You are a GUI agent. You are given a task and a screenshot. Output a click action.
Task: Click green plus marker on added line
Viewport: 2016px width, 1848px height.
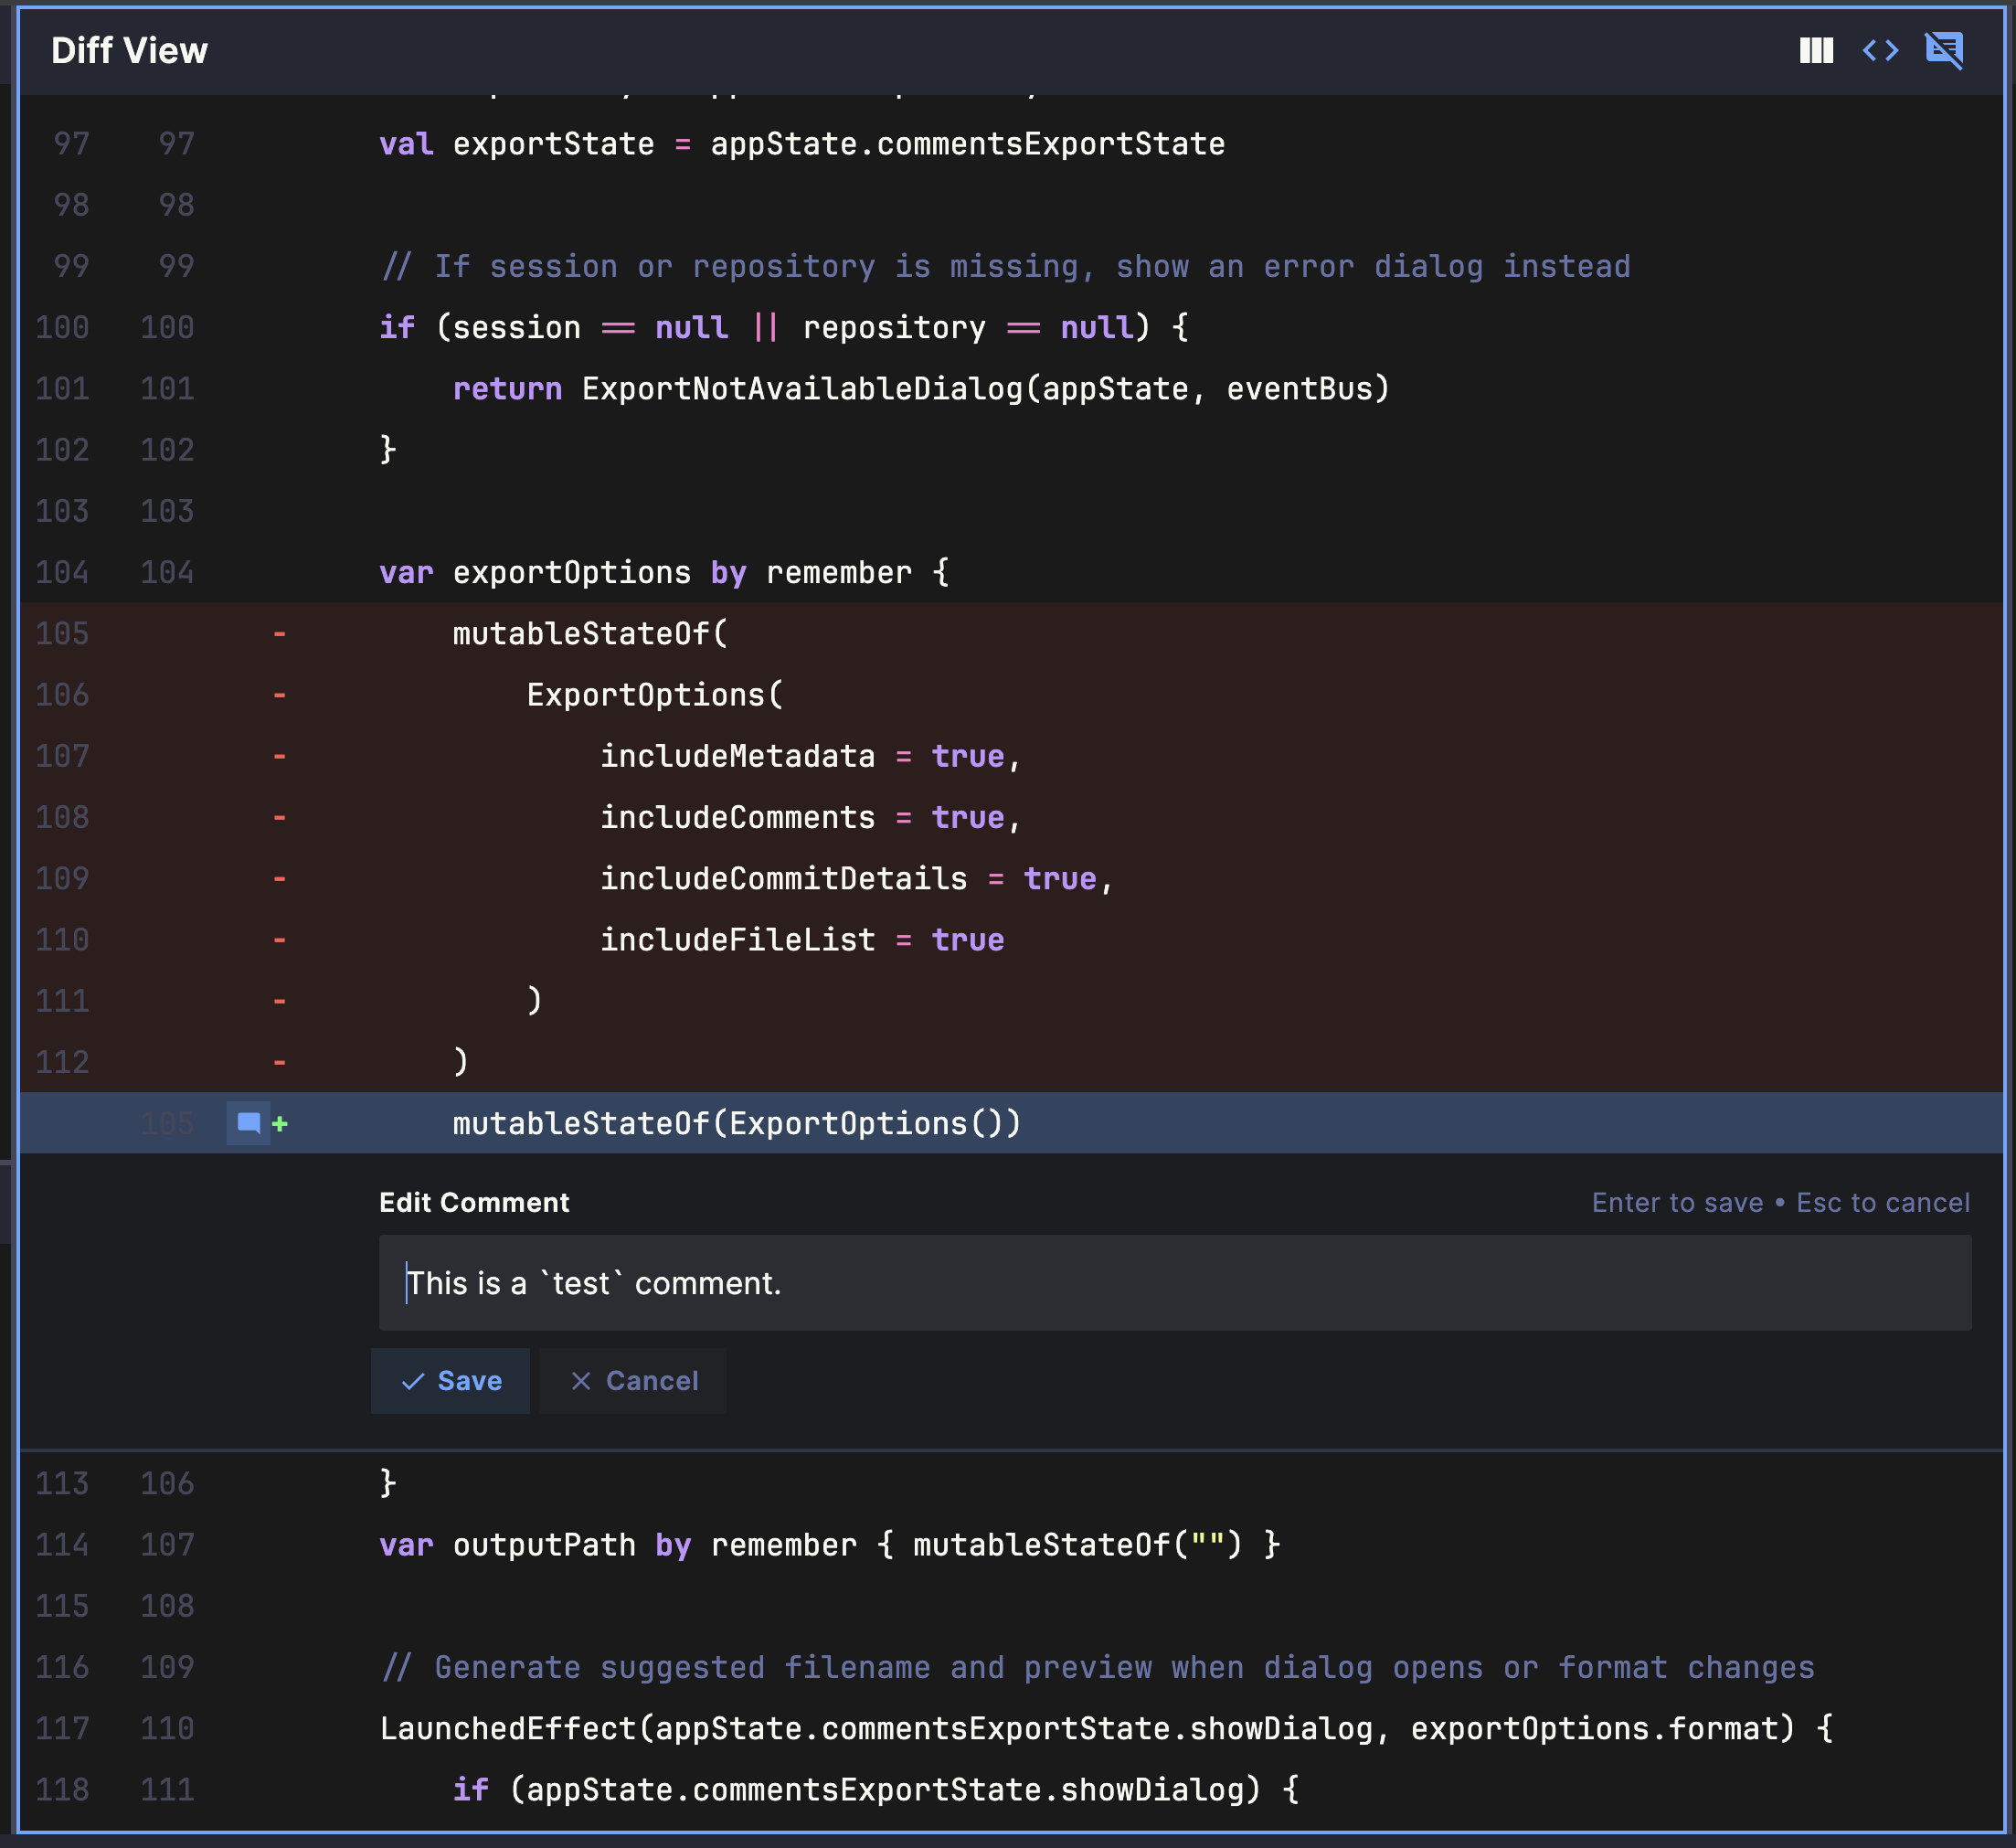point(280,1124)
